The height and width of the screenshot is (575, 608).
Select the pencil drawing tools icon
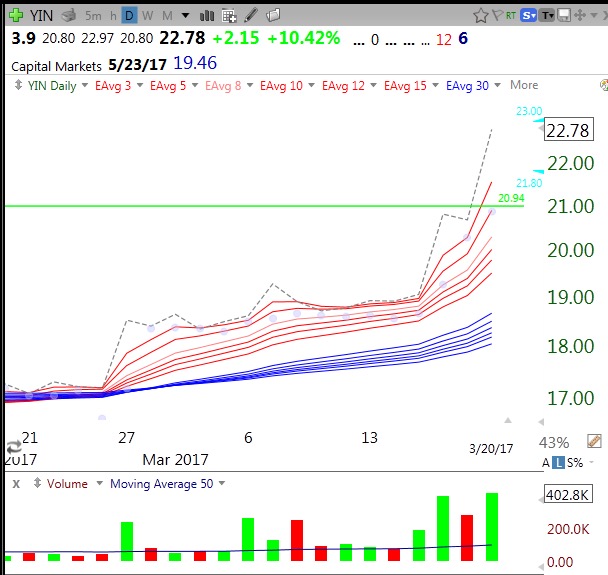(251, 16)
